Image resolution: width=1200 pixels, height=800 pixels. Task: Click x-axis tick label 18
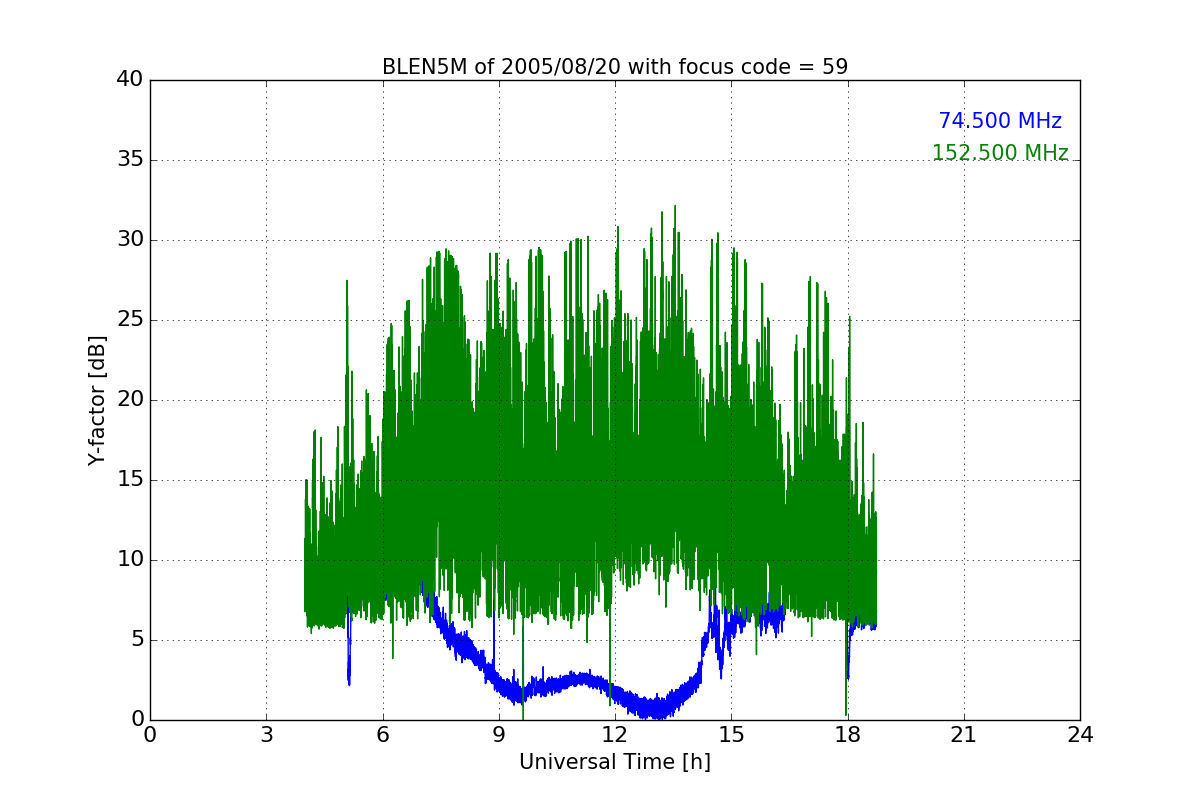click(847, 734)
